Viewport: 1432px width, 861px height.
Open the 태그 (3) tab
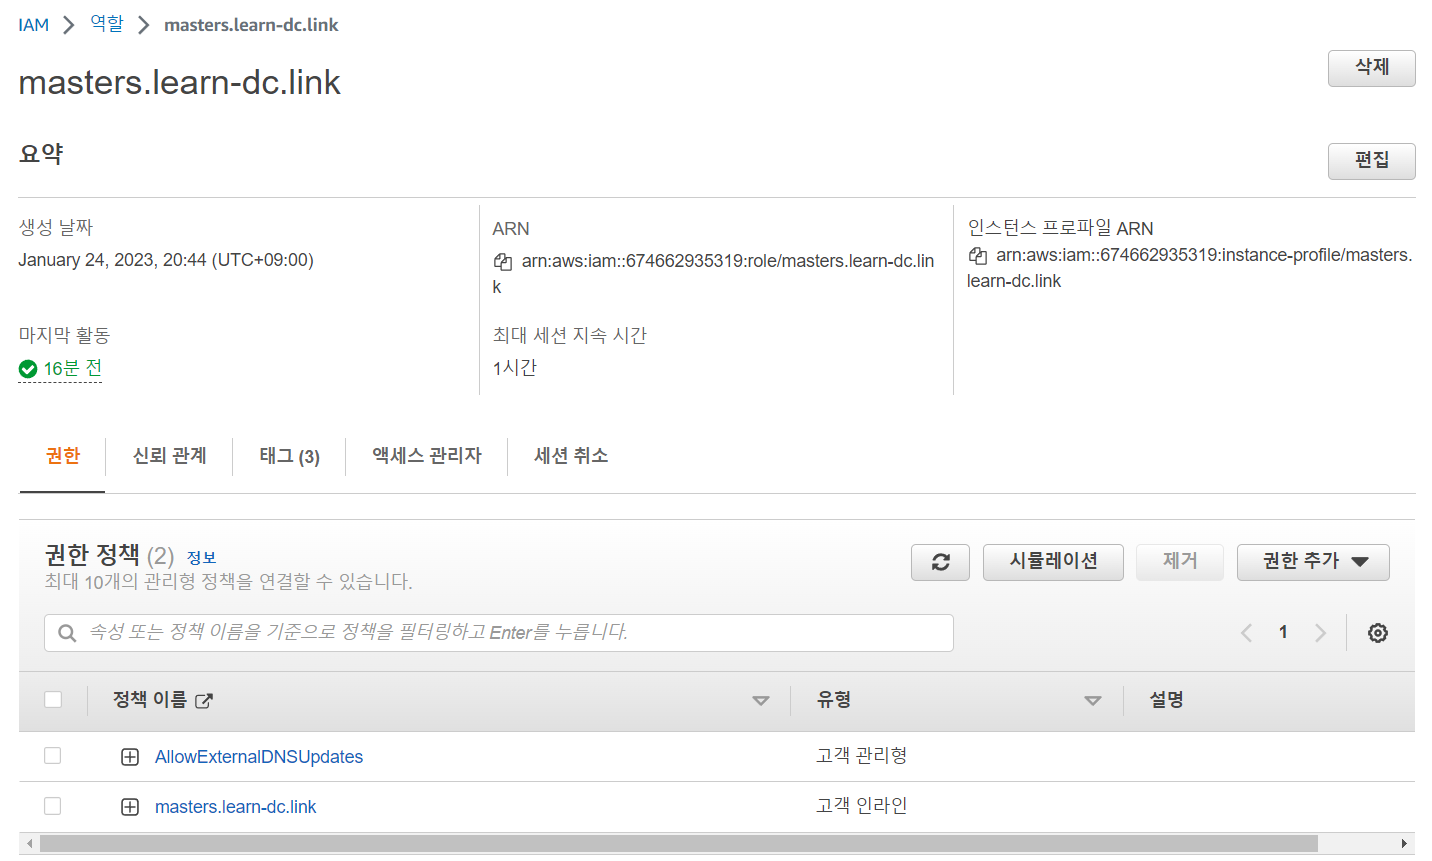[x=288, y=456]
